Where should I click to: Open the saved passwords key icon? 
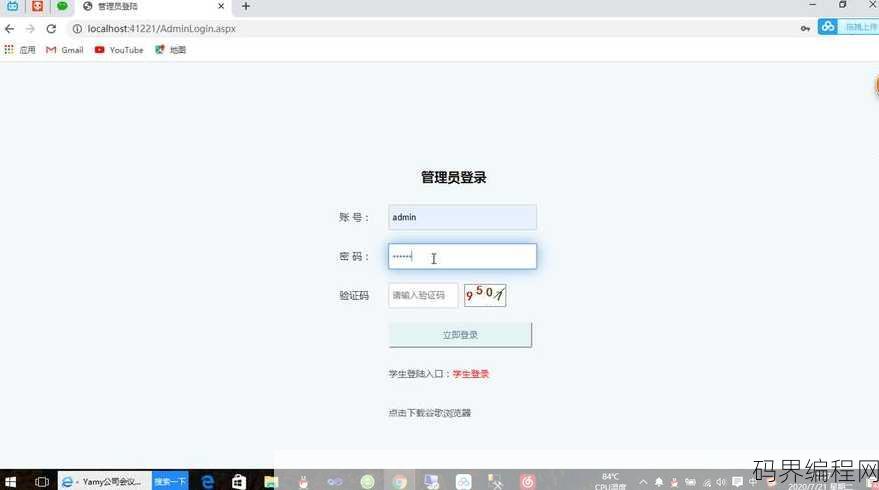[x=805, y=29]
